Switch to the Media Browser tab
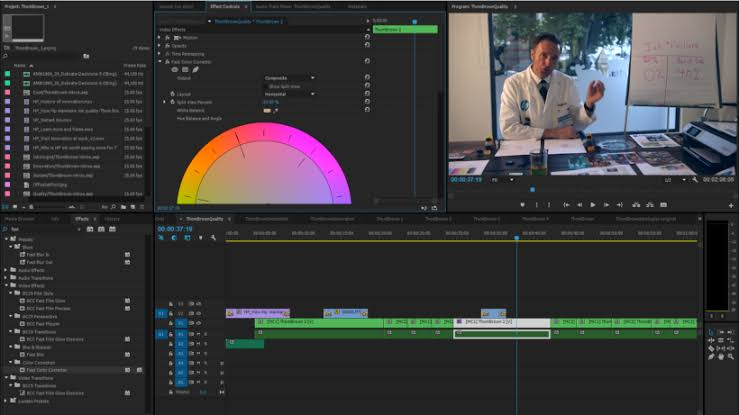 [x=19, y=219]
